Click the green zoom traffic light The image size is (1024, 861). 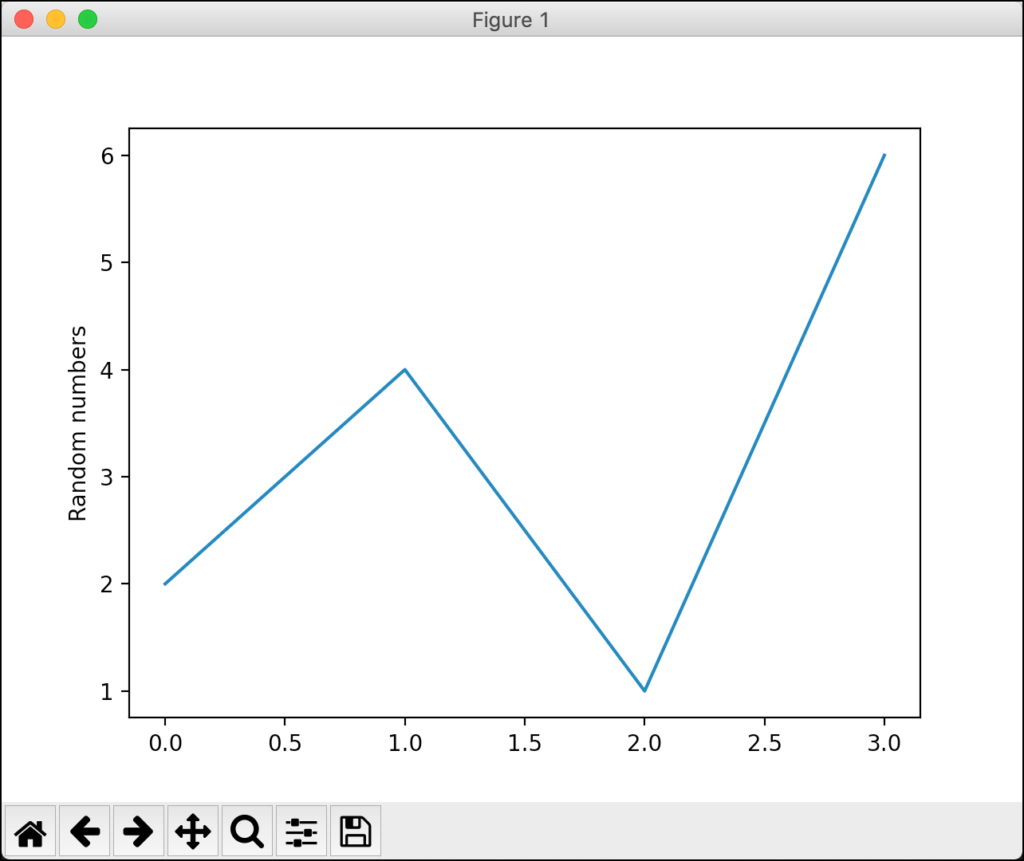point(88,18)
